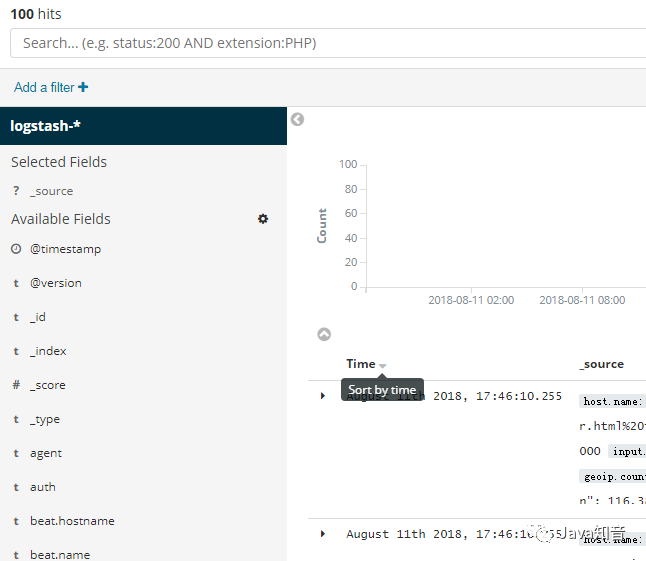Click the _type field

(x=45, y=419)
